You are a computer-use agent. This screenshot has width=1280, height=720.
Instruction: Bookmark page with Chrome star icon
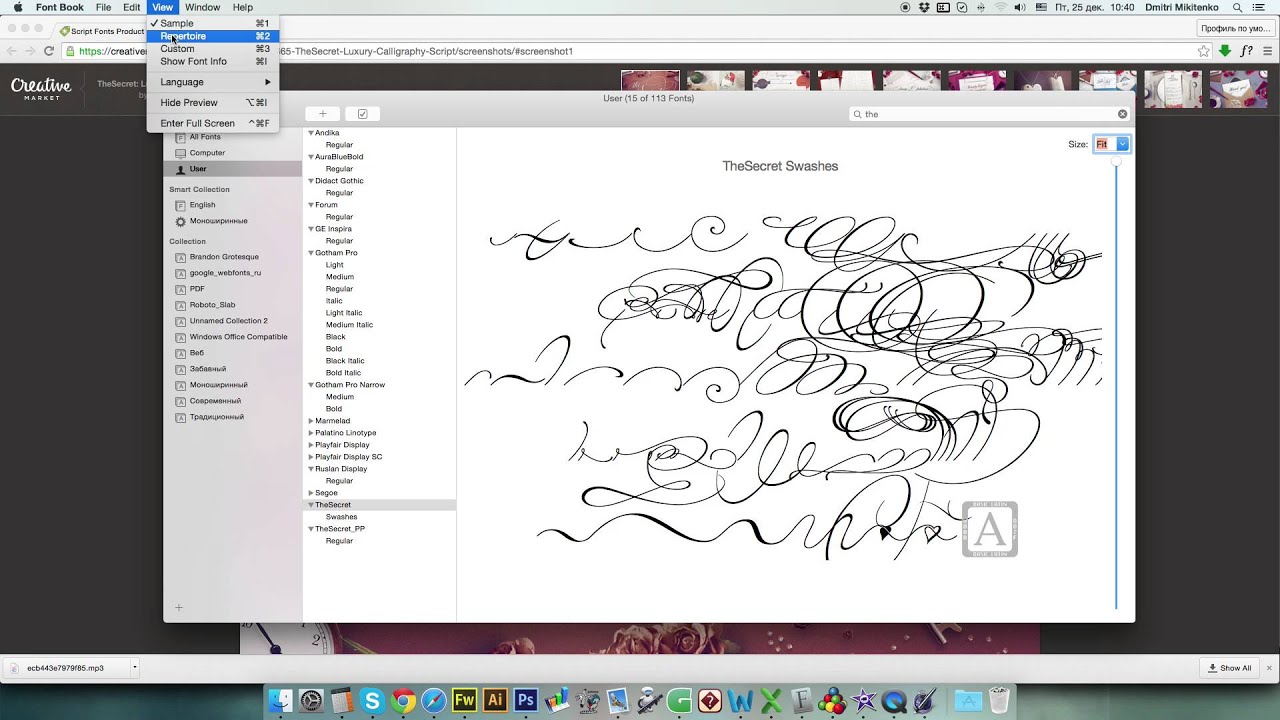1204,51
